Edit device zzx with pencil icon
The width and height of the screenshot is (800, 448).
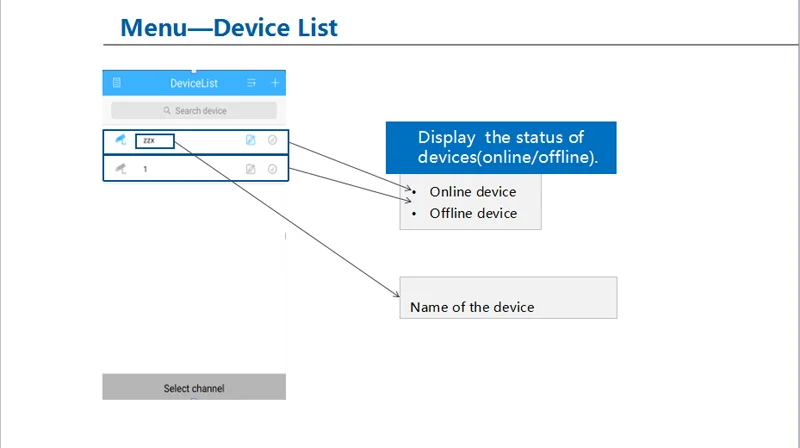click(251, 140)
